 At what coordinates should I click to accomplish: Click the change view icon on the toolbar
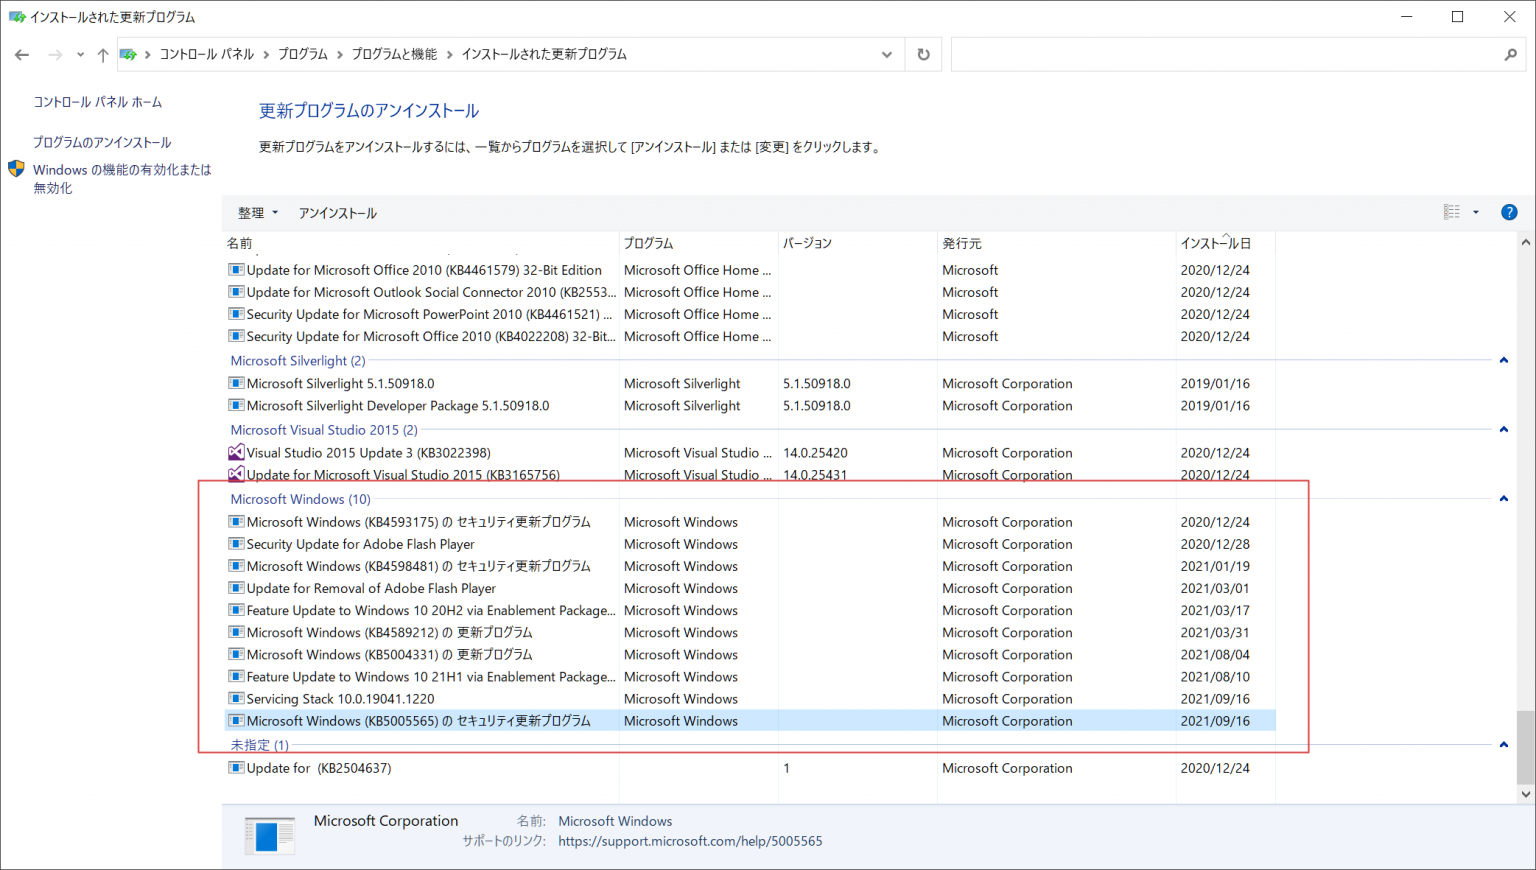click(x=1452, y=212)
